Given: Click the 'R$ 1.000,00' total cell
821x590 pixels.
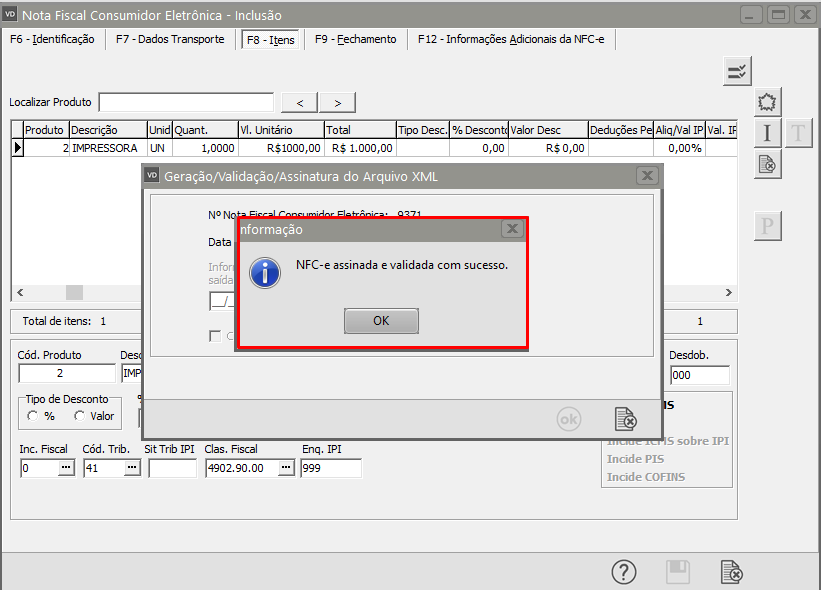Looking at the screenshot, I should pos(360,148).
